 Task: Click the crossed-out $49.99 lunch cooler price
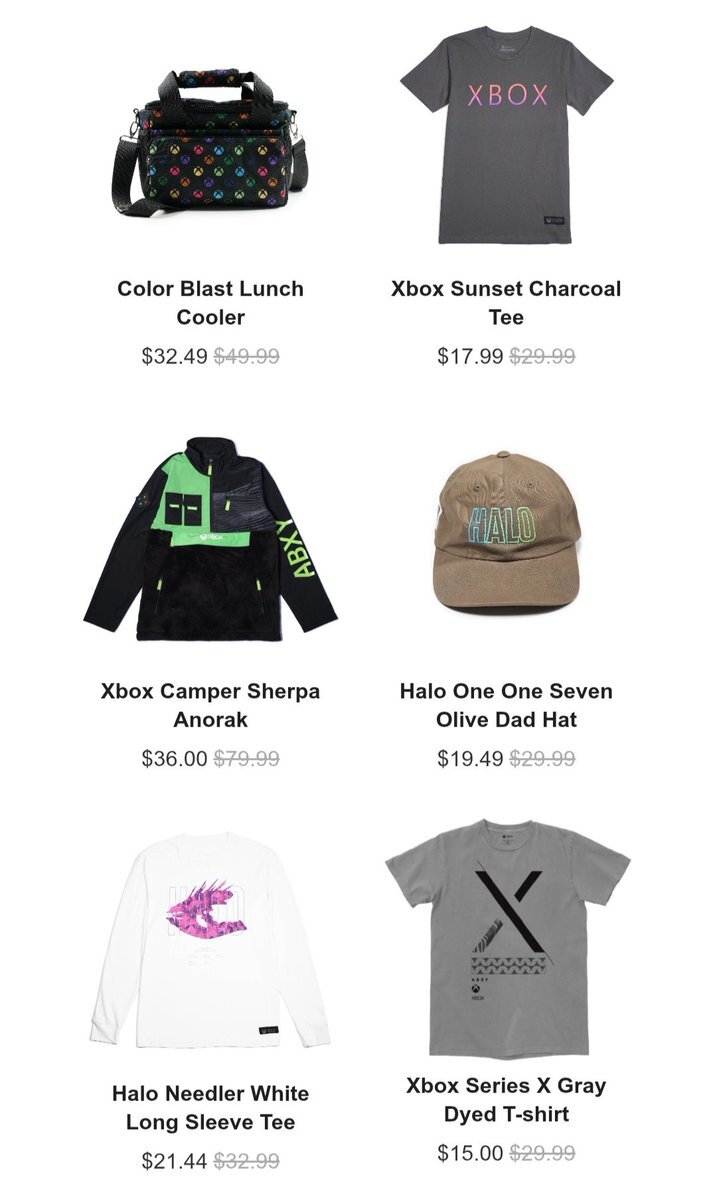click(246, 356)
